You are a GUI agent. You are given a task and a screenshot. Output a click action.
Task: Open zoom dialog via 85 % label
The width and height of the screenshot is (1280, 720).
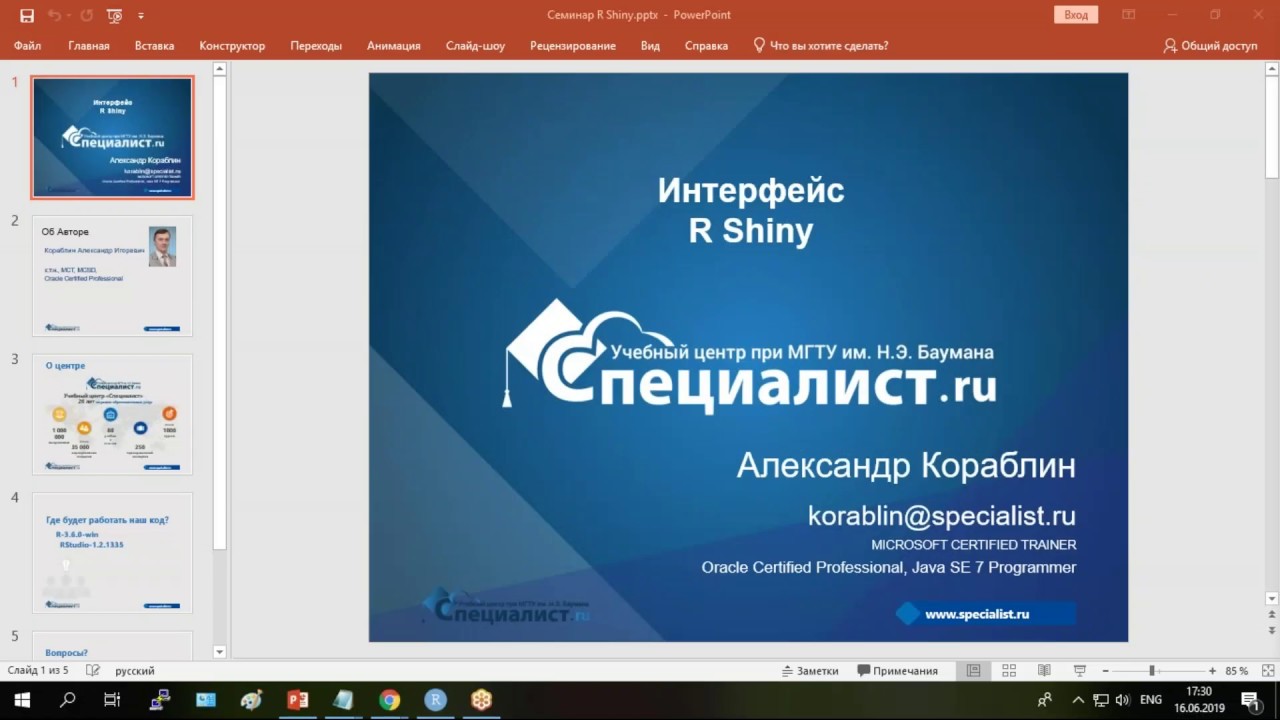pyautogui.click(x=1237, y=671)
